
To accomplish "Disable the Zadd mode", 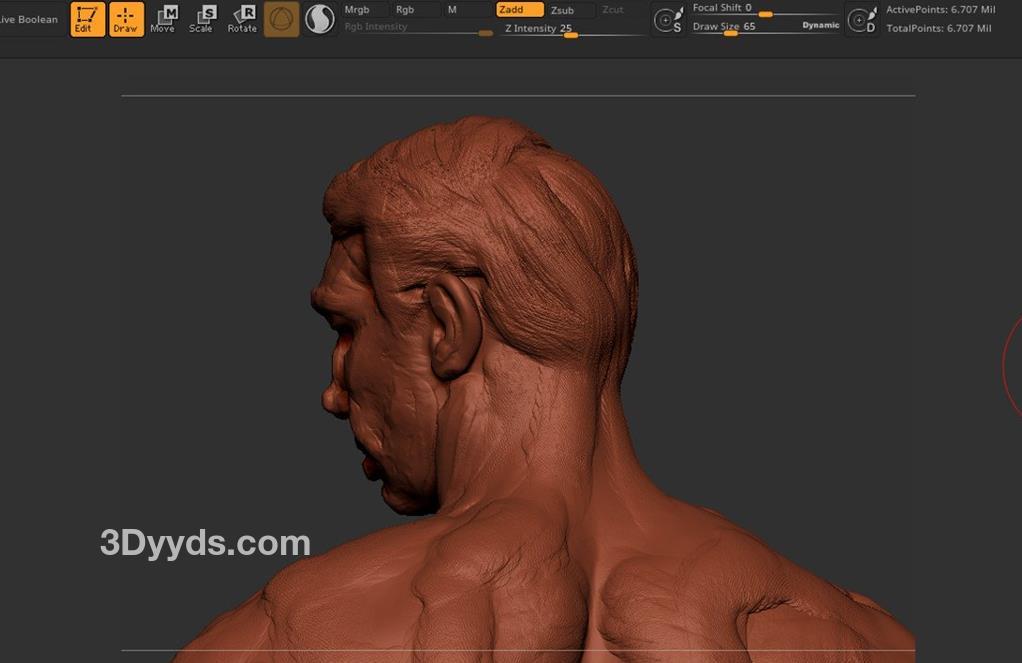I will [519, 10].
